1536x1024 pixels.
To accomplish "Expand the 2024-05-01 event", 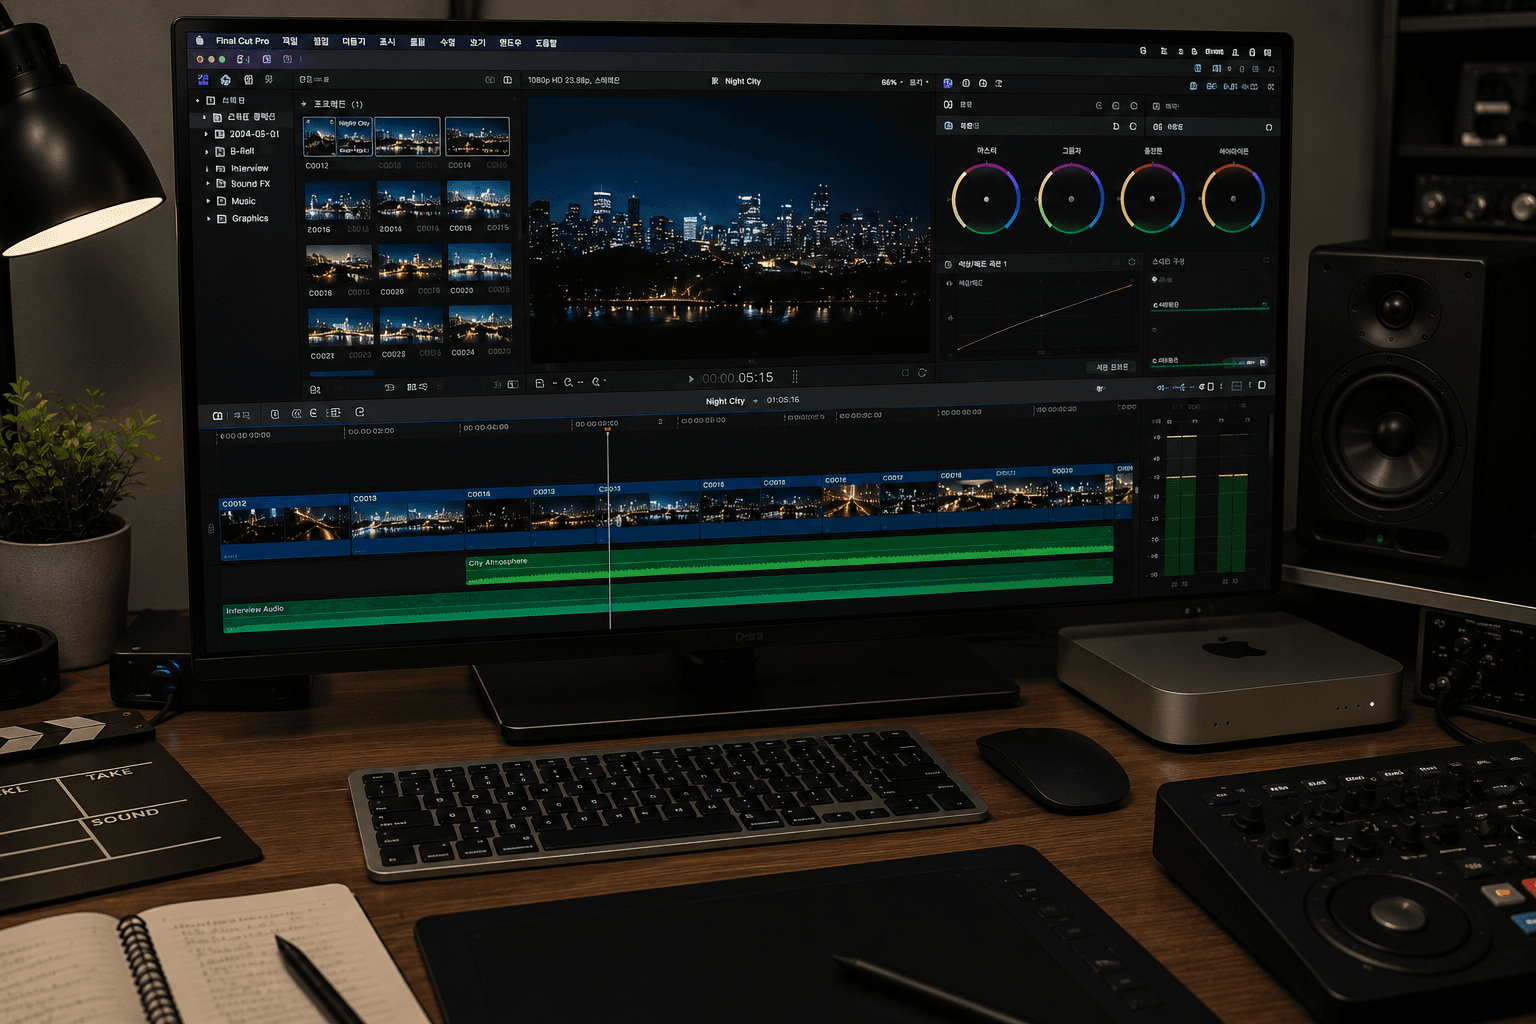I will (x=207, y=134).
